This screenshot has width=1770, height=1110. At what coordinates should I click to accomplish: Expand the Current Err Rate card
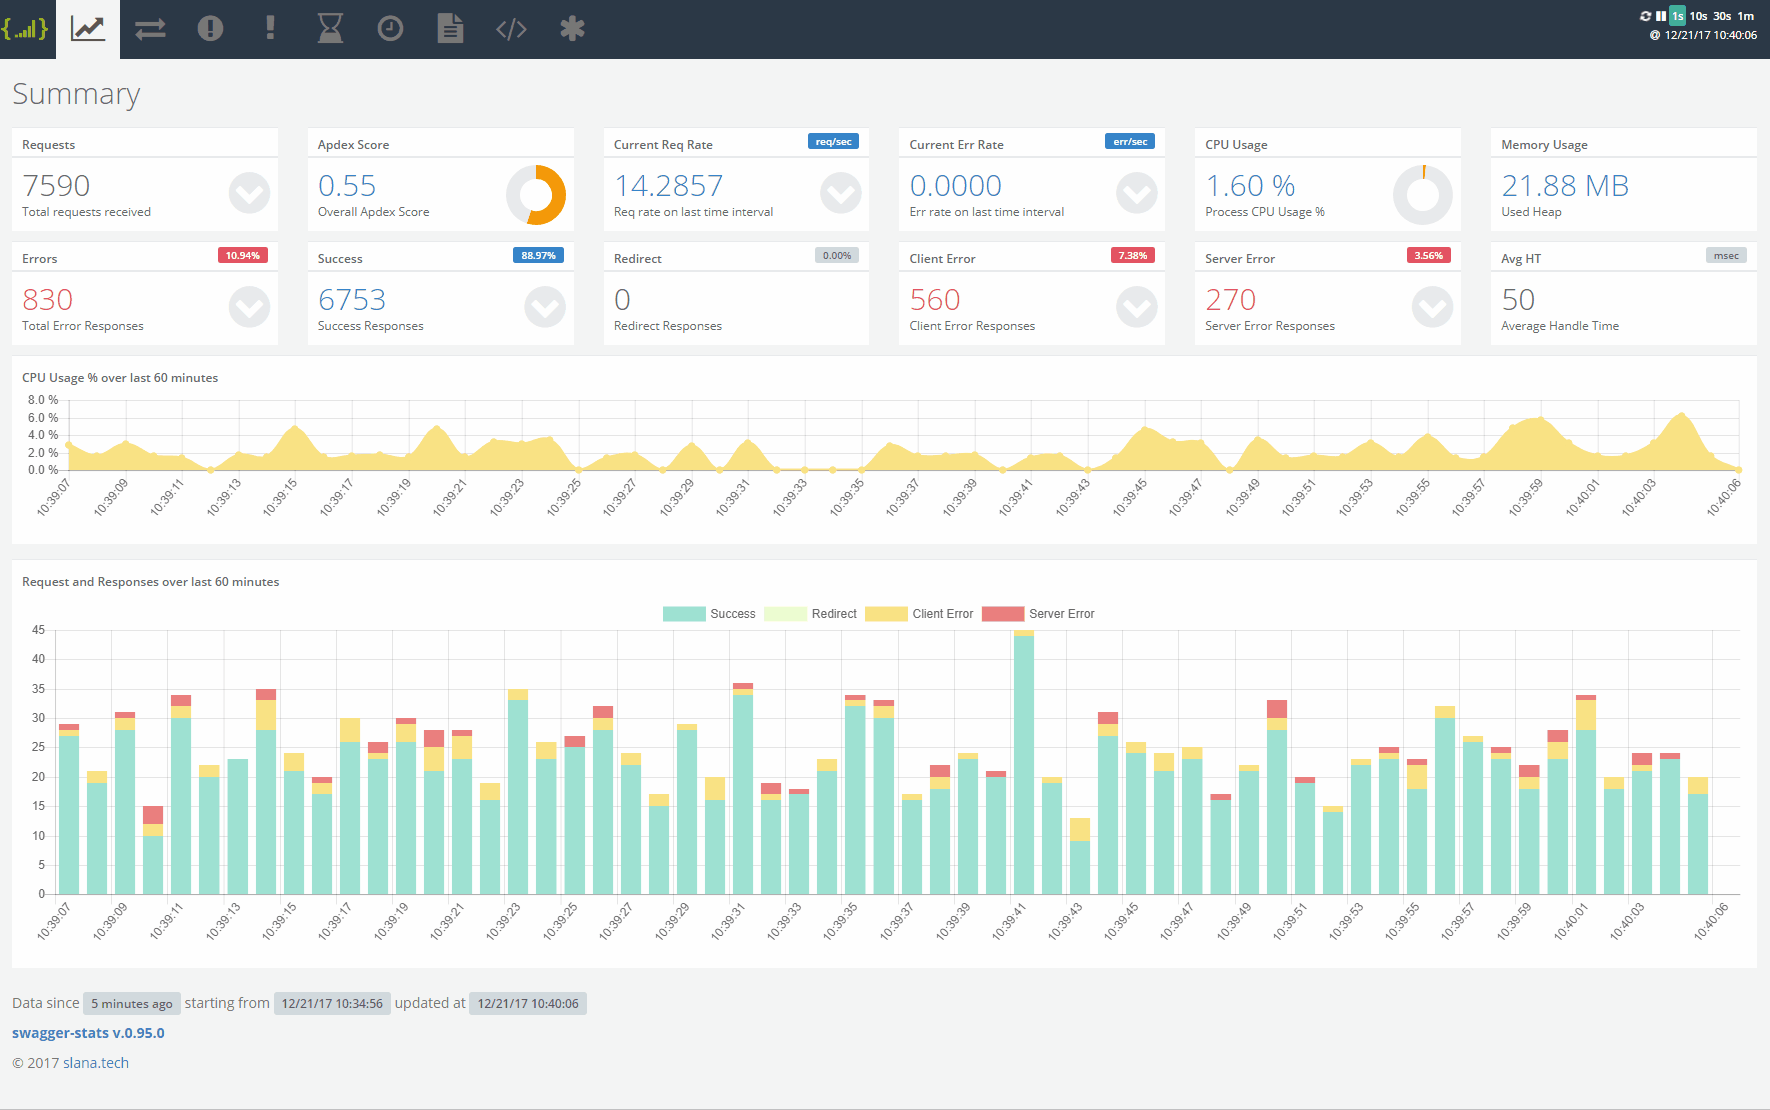coord(1136,194)
